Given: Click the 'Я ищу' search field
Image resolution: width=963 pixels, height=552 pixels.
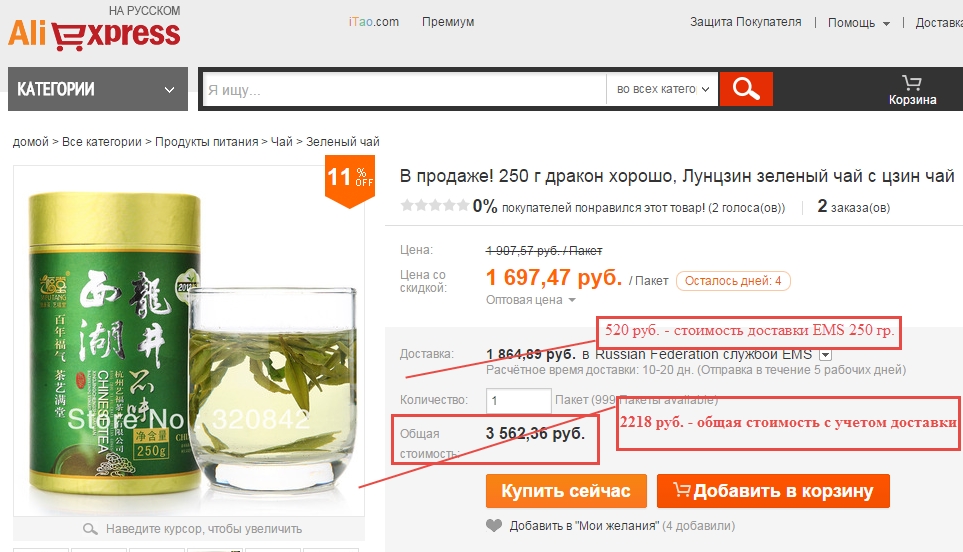Looking at the screenshot, I should (404, 90).
